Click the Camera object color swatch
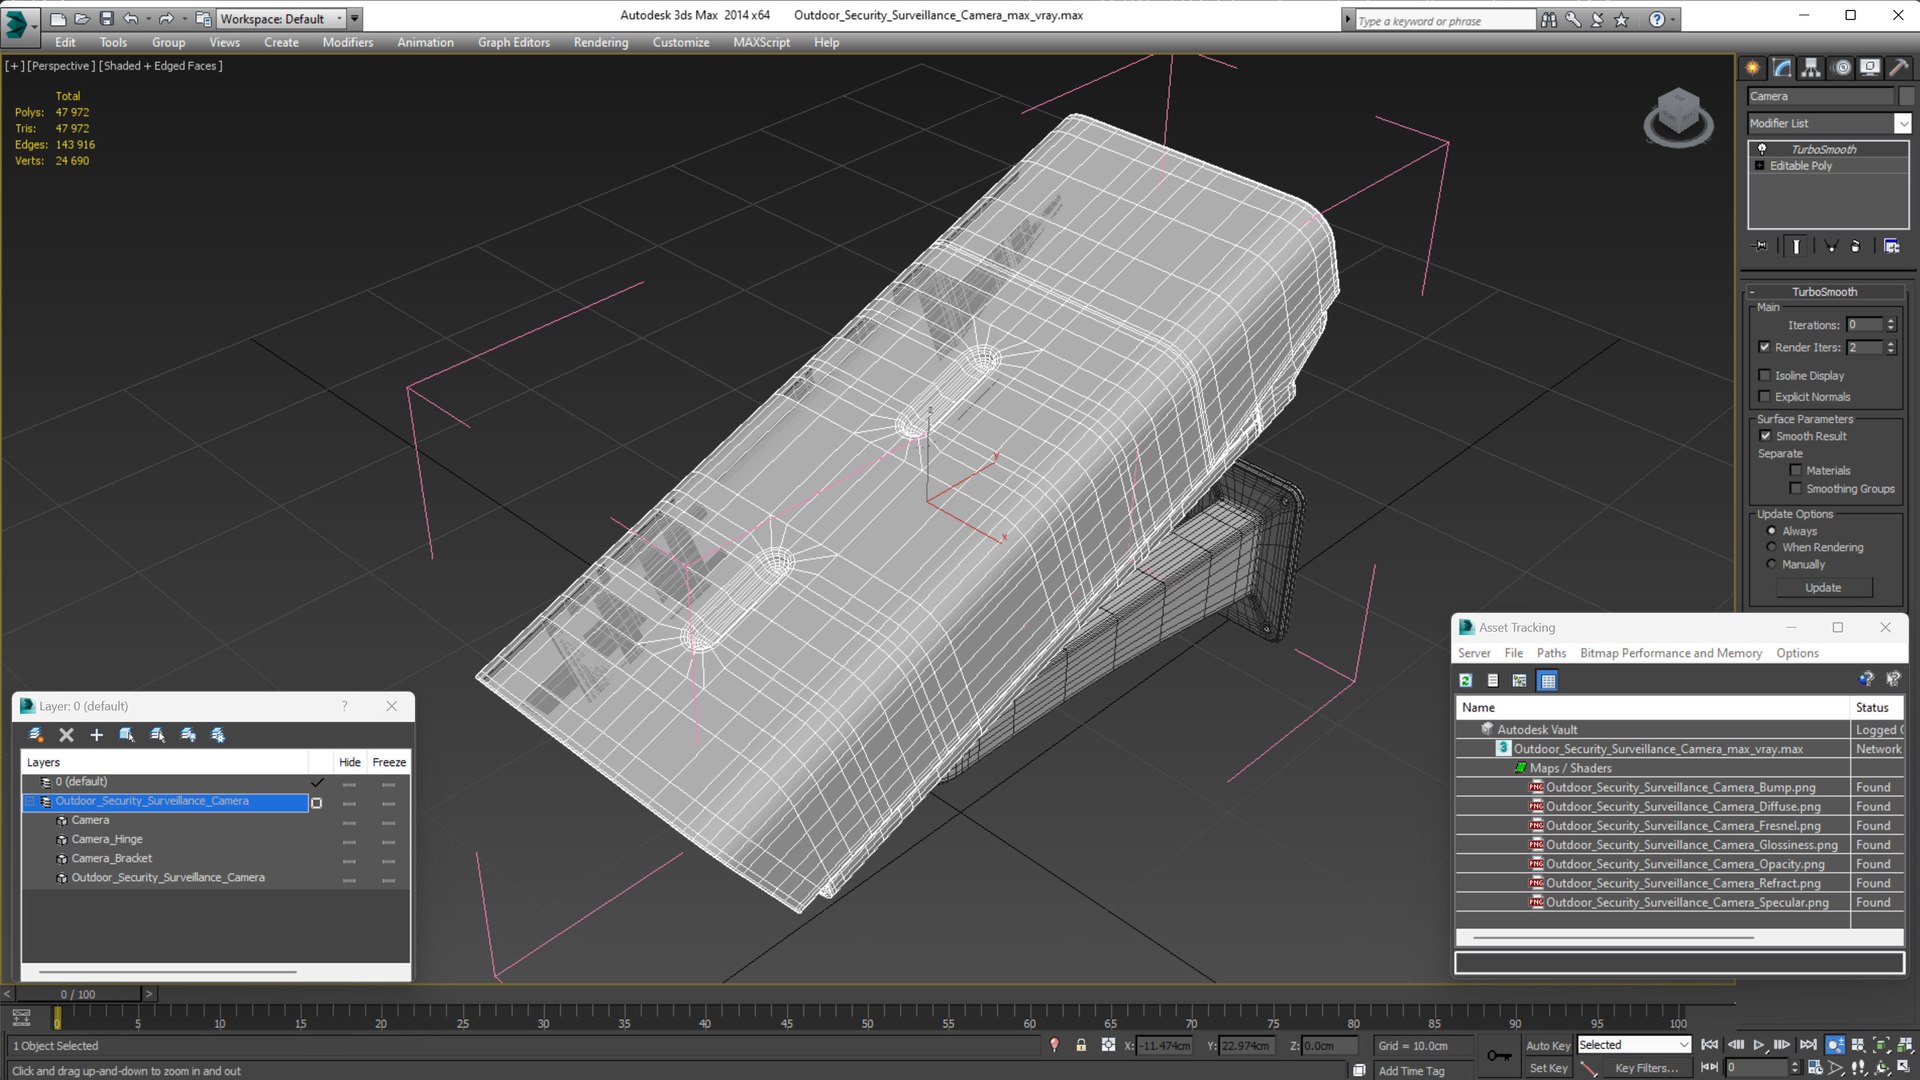 point(1906,96)
